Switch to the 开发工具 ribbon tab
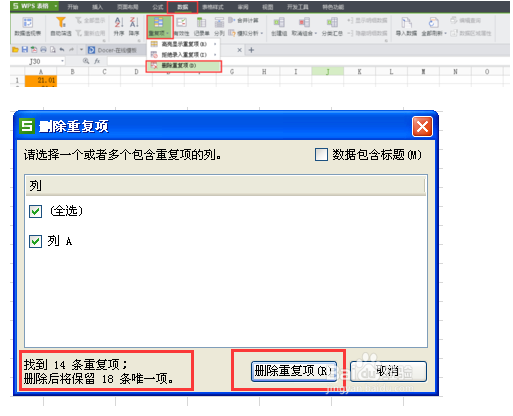Image resolution: width=513 pixels, height=416 pixels. 298,7
